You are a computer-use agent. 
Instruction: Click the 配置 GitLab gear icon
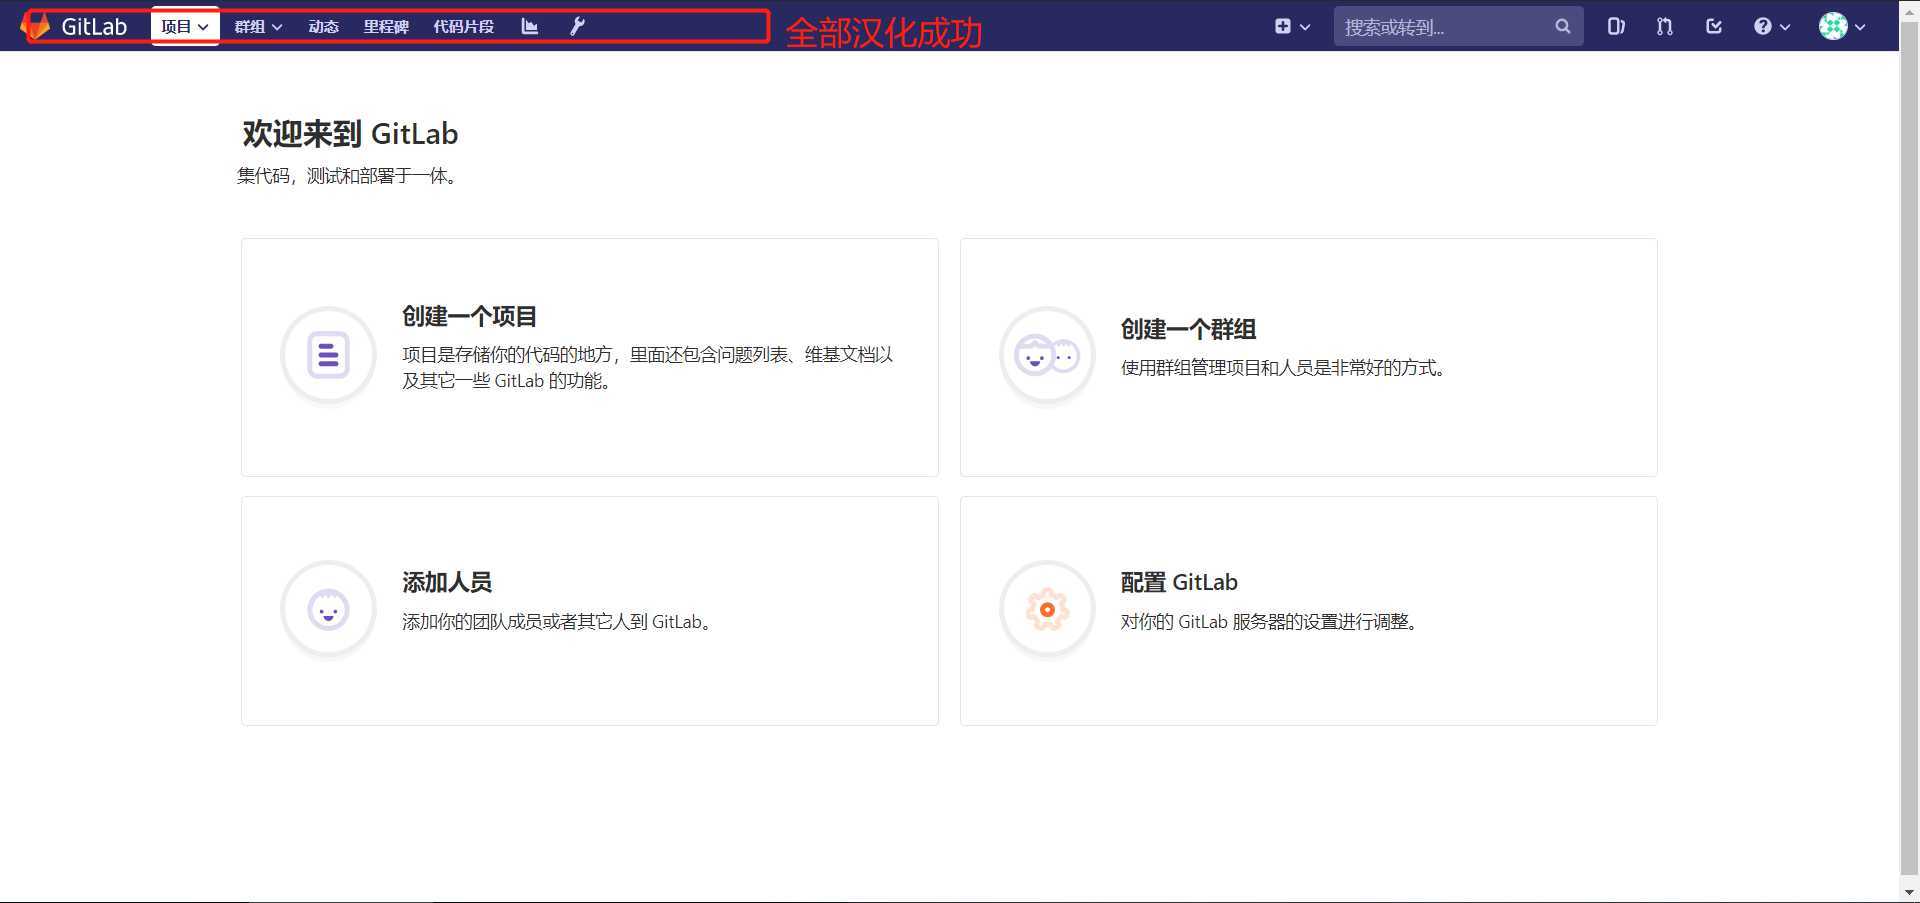[x=1047, y=609]
